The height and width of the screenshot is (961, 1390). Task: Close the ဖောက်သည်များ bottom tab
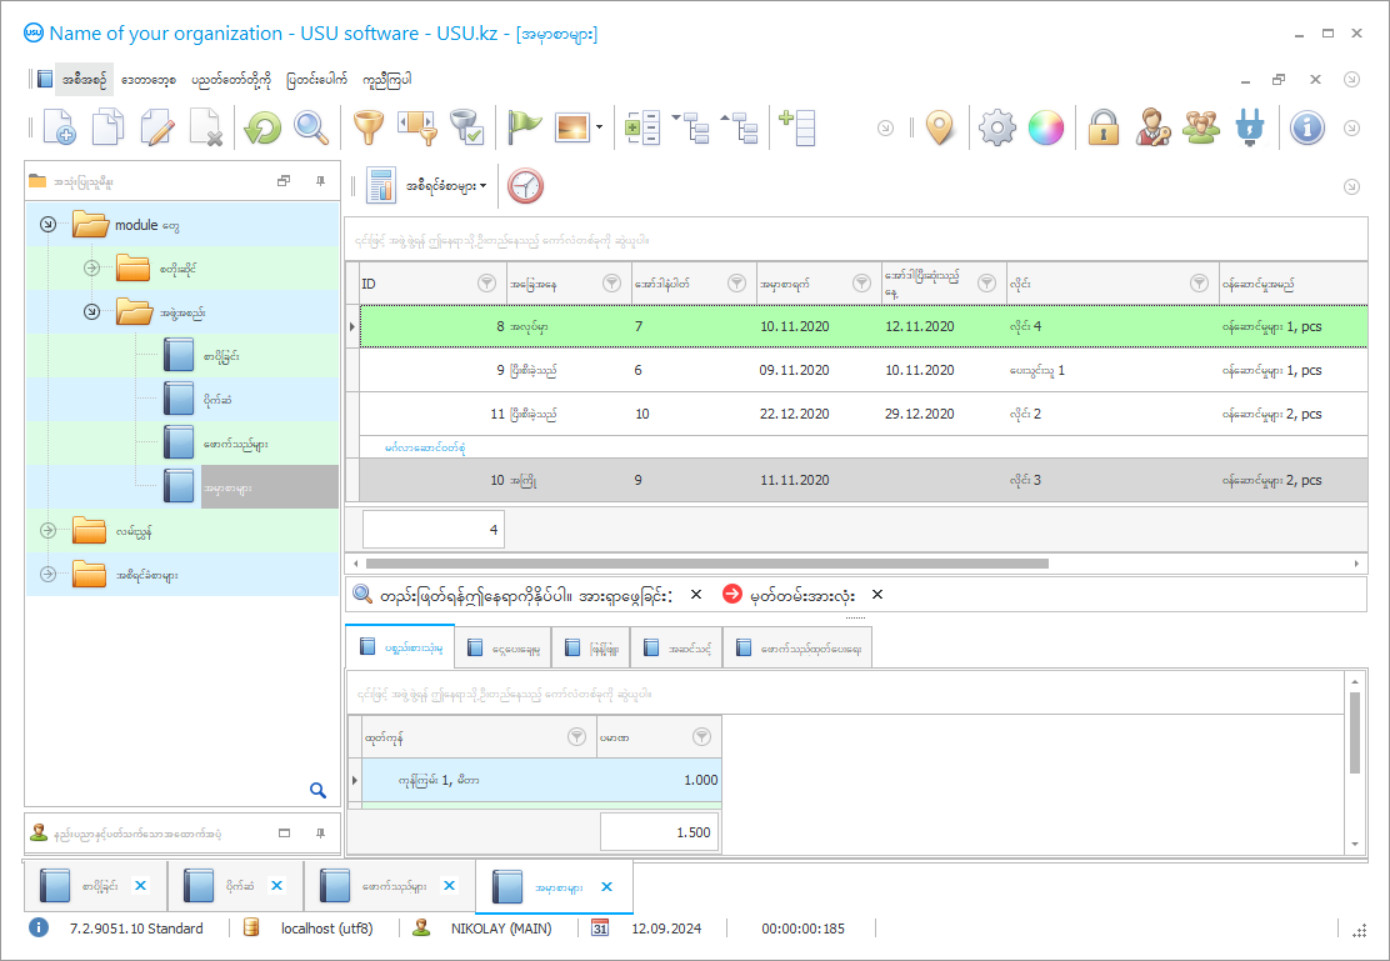pos(449,886)
